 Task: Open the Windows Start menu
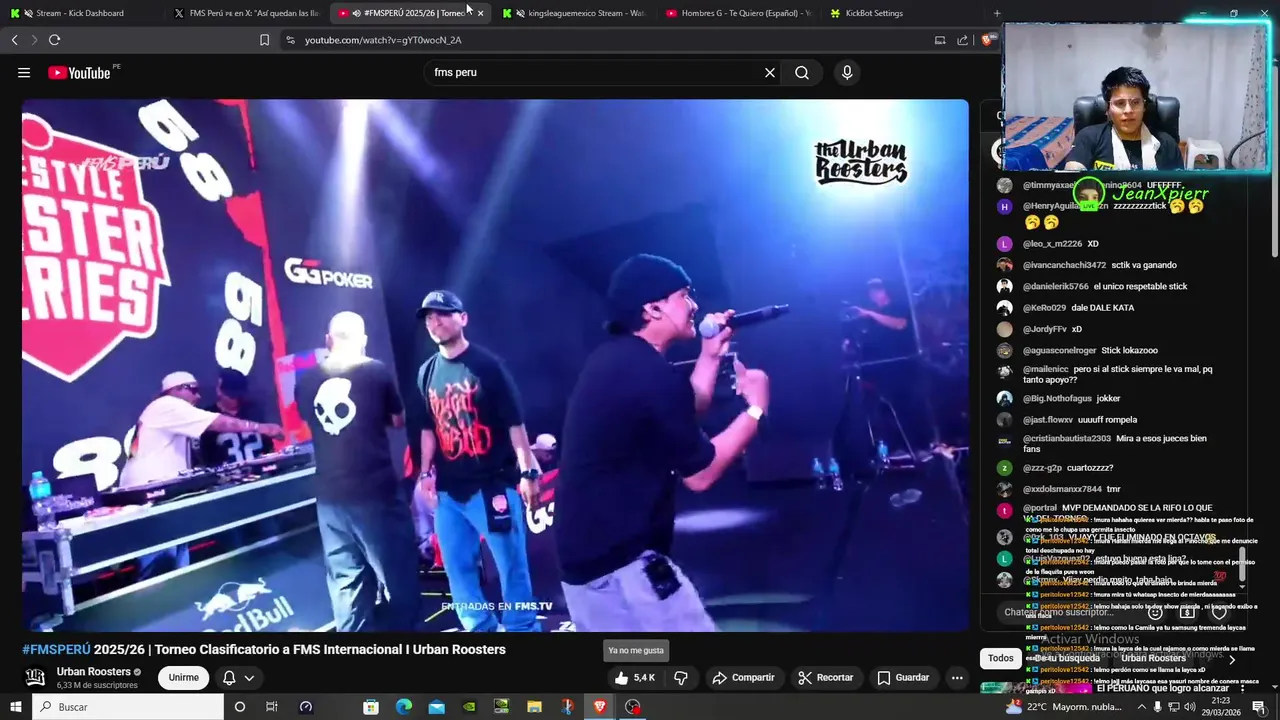click(x=16, y=707)
